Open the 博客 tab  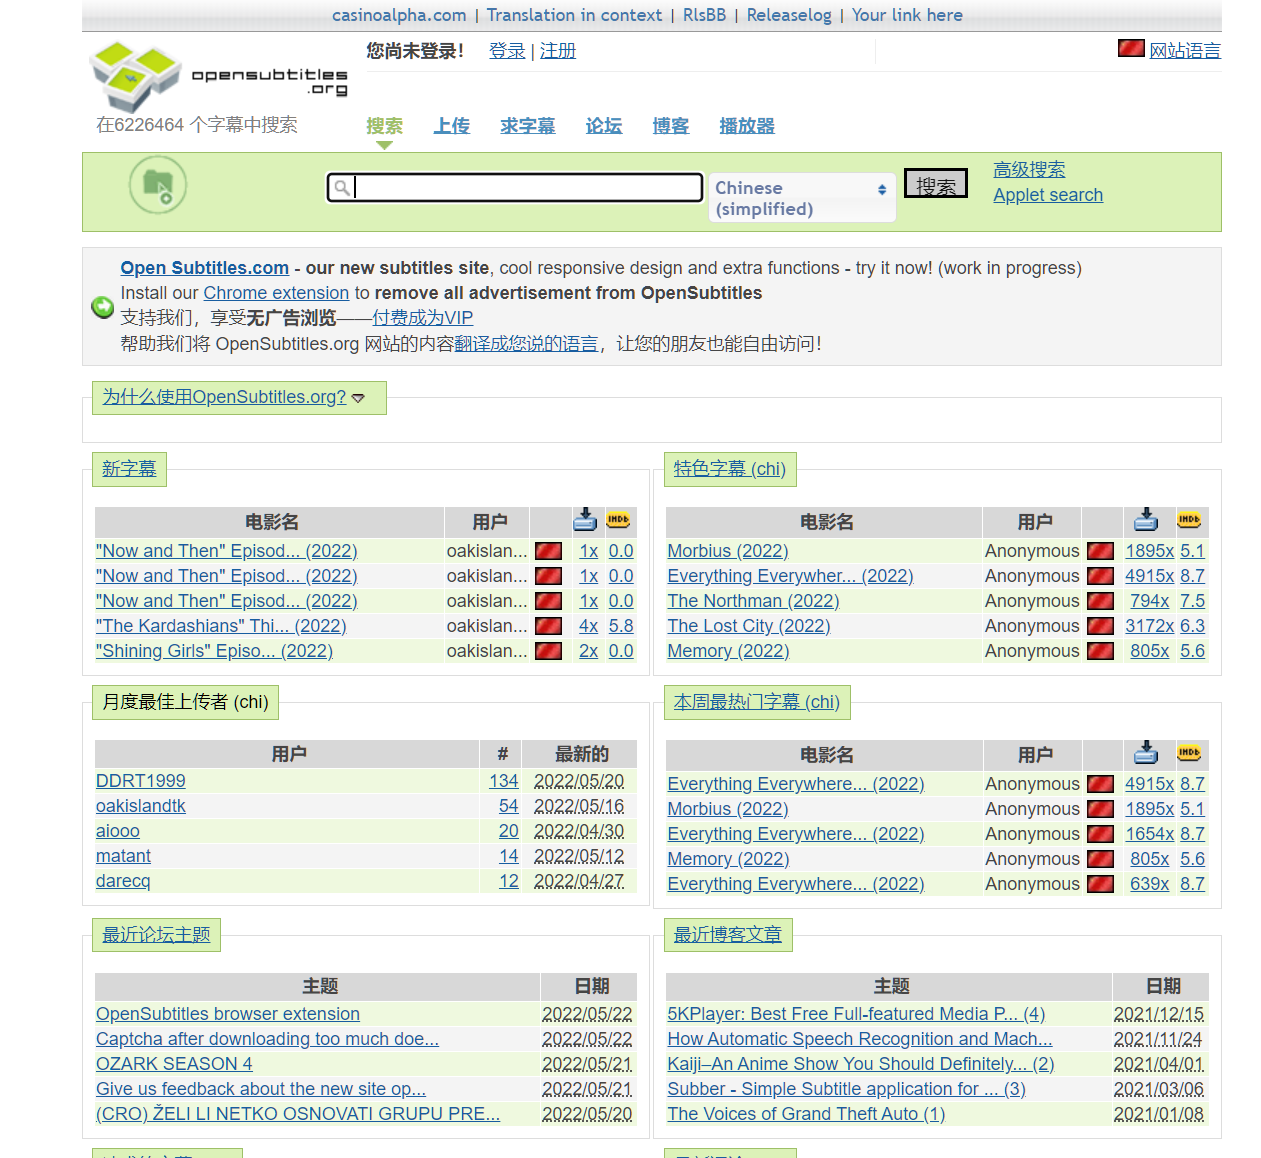671,126
